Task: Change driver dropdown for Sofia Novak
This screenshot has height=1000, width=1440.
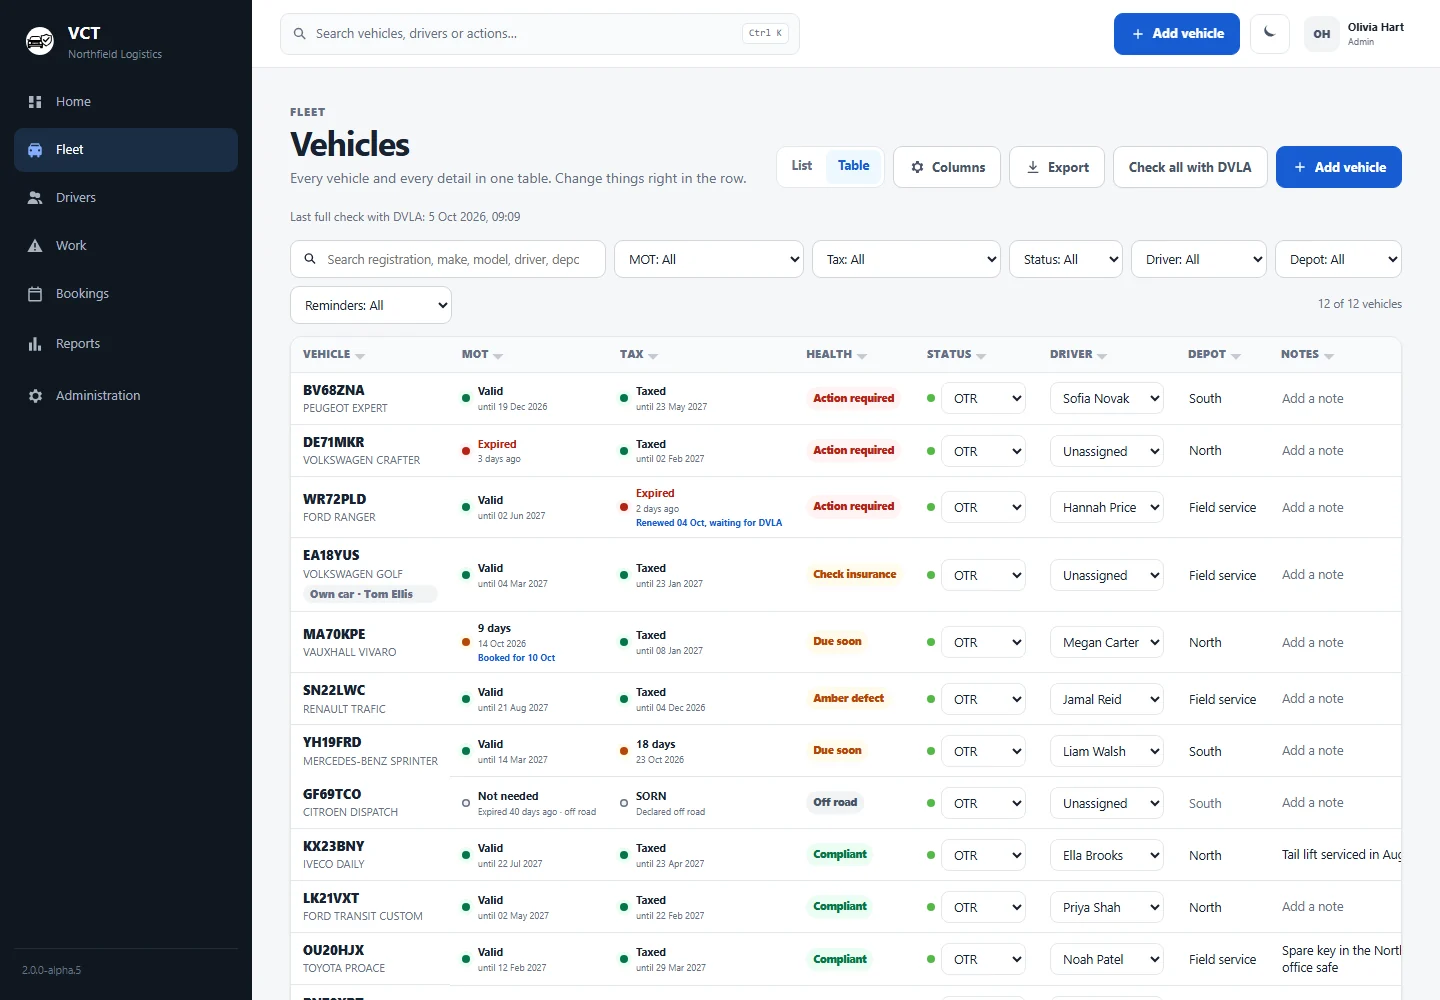Action: pyautogui.click(x=1107, y=398)
